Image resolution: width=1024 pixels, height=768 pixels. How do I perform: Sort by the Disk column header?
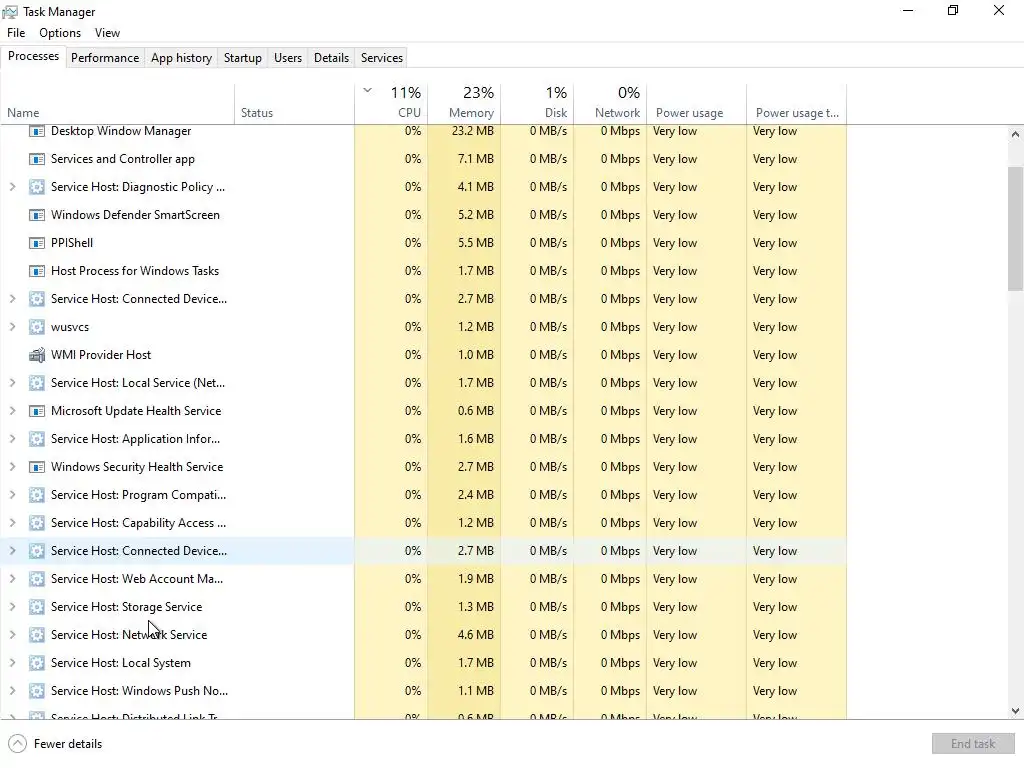coord(537,104)
